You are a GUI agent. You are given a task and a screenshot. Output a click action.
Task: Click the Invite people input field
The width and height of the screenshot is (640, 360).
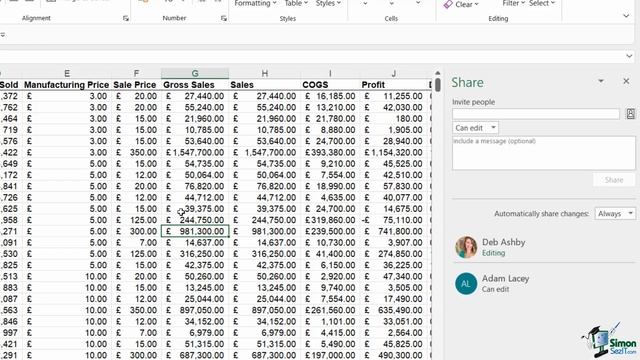pyautogui.click(x=536, y=114)
